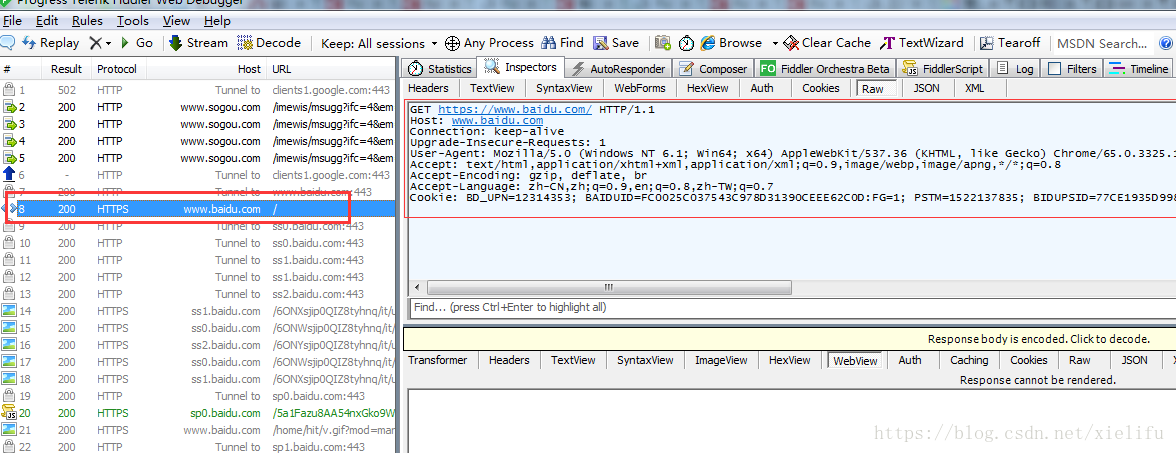Select session 16 ss2.baidu.com image icon
This screenshot has height=453, width=1176.
click(x=9, y=344)
